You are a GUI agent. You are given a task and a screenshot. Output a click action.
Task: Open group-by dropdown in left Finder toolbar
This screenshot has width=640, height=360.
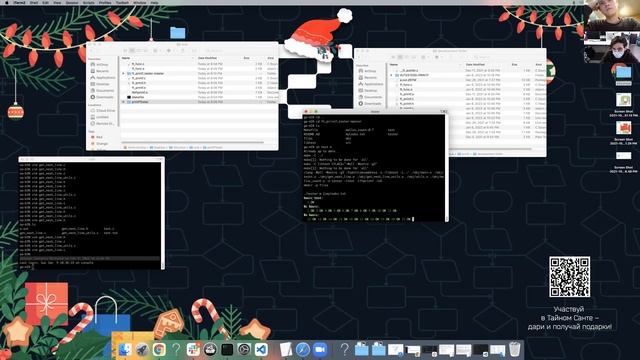pos(156,51)
